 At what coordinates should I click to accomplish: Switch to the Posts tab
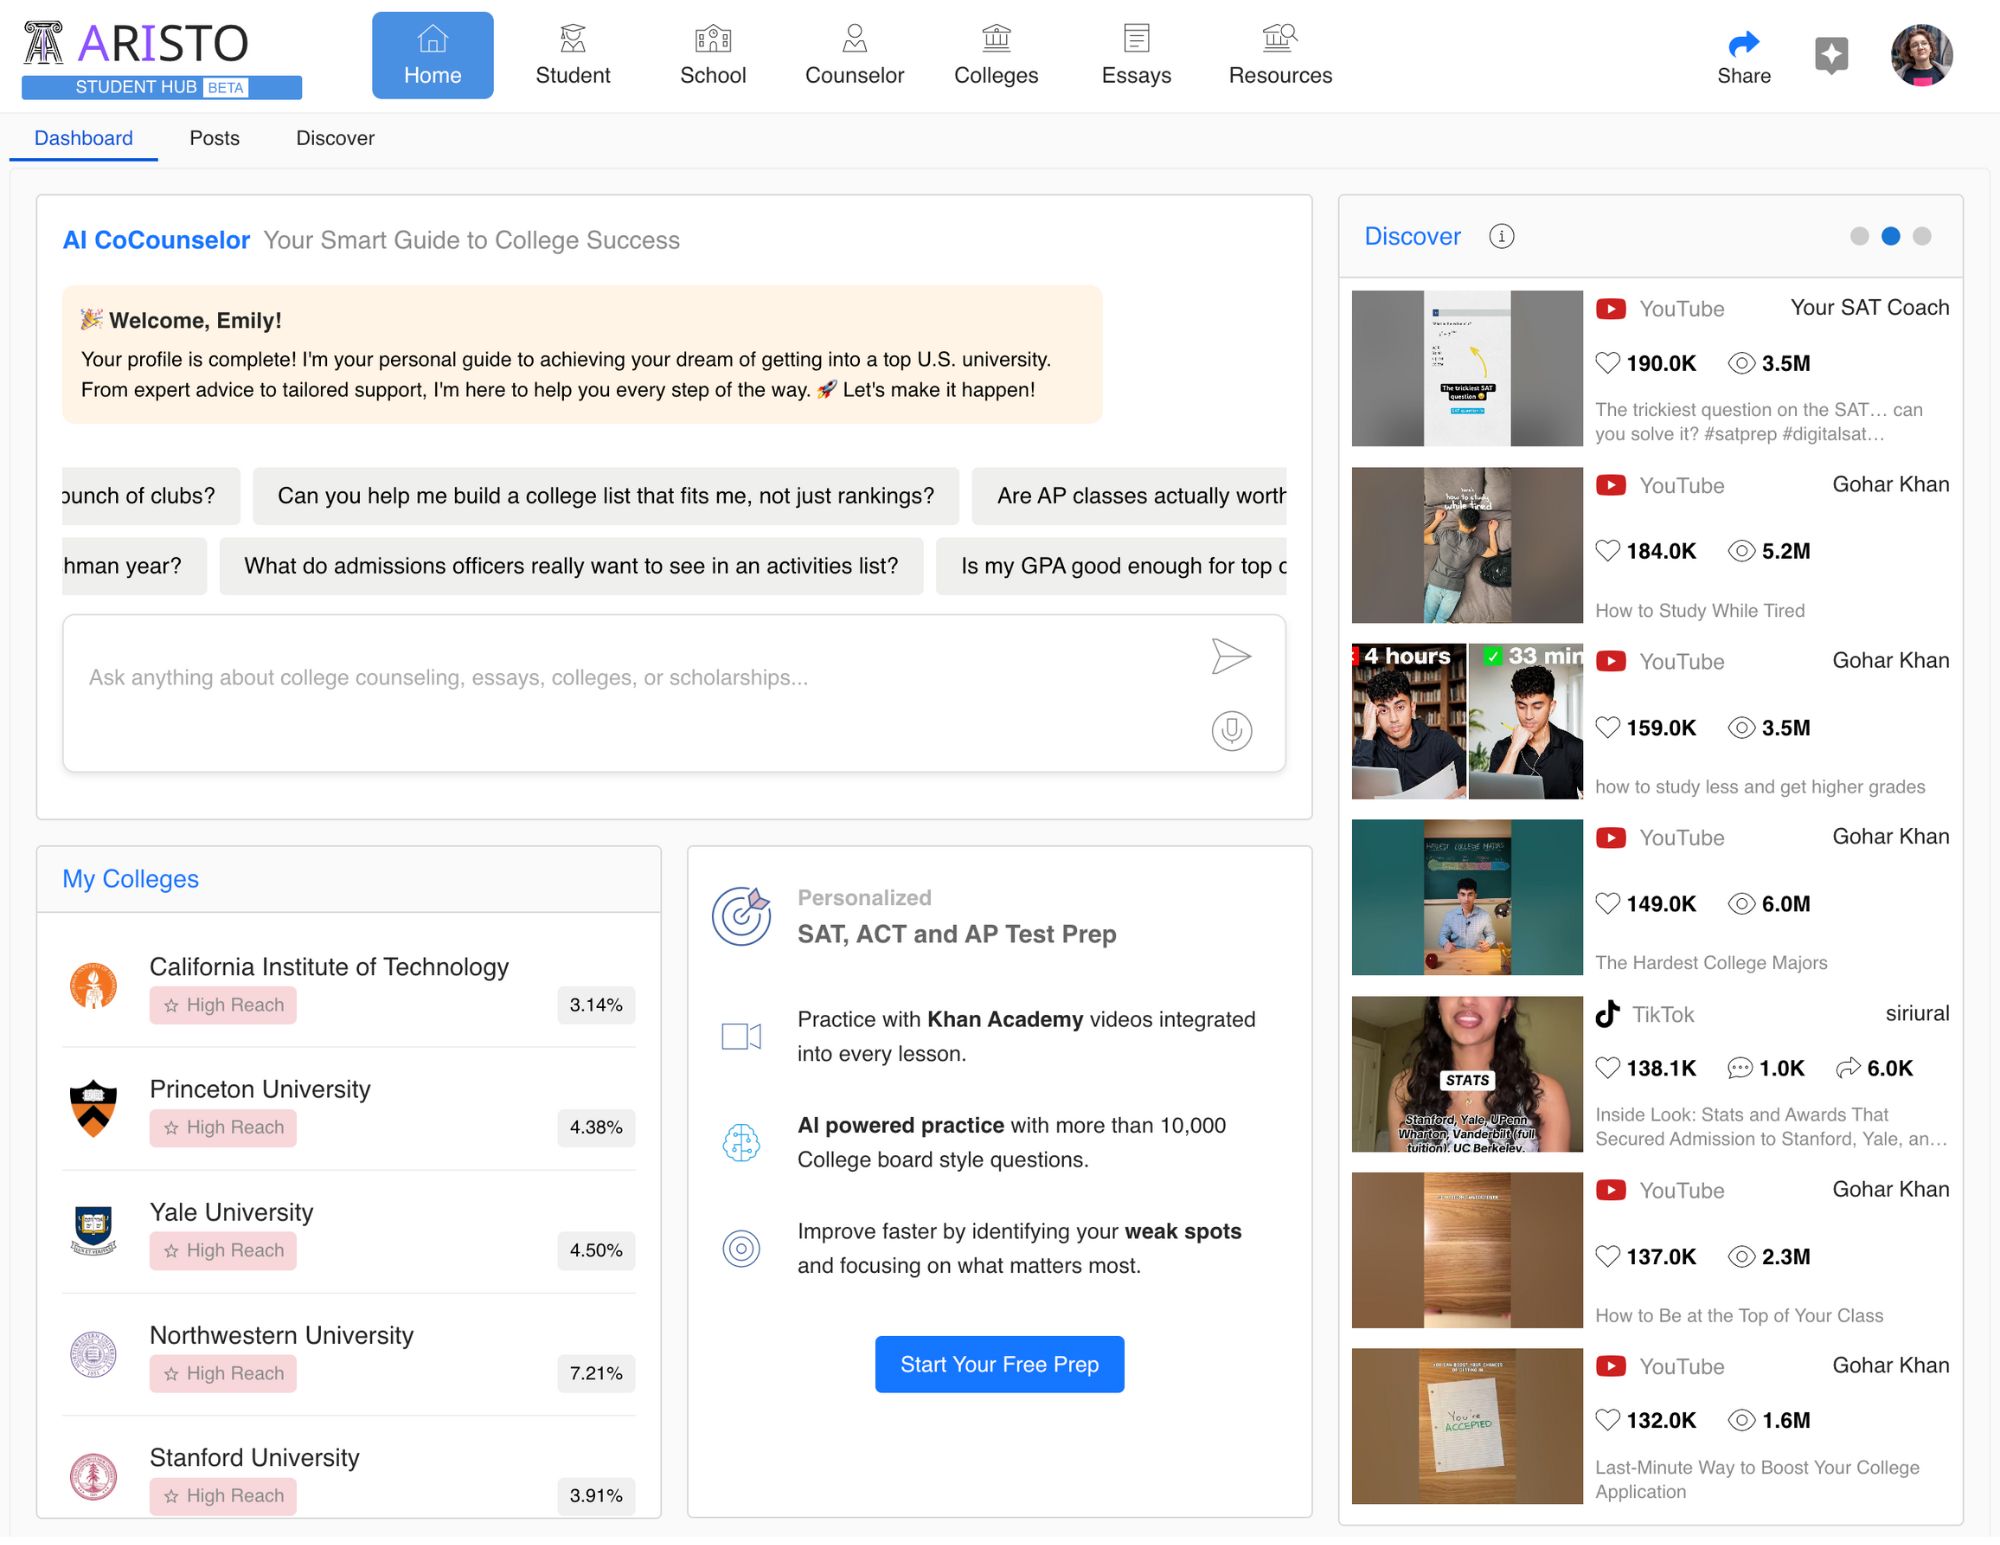click(214, 138)
